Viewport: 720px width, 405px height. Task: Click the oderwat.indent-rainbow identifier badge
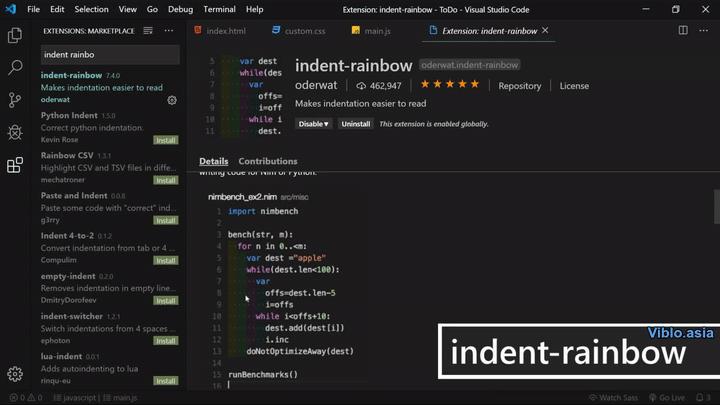tap(469, 65)
